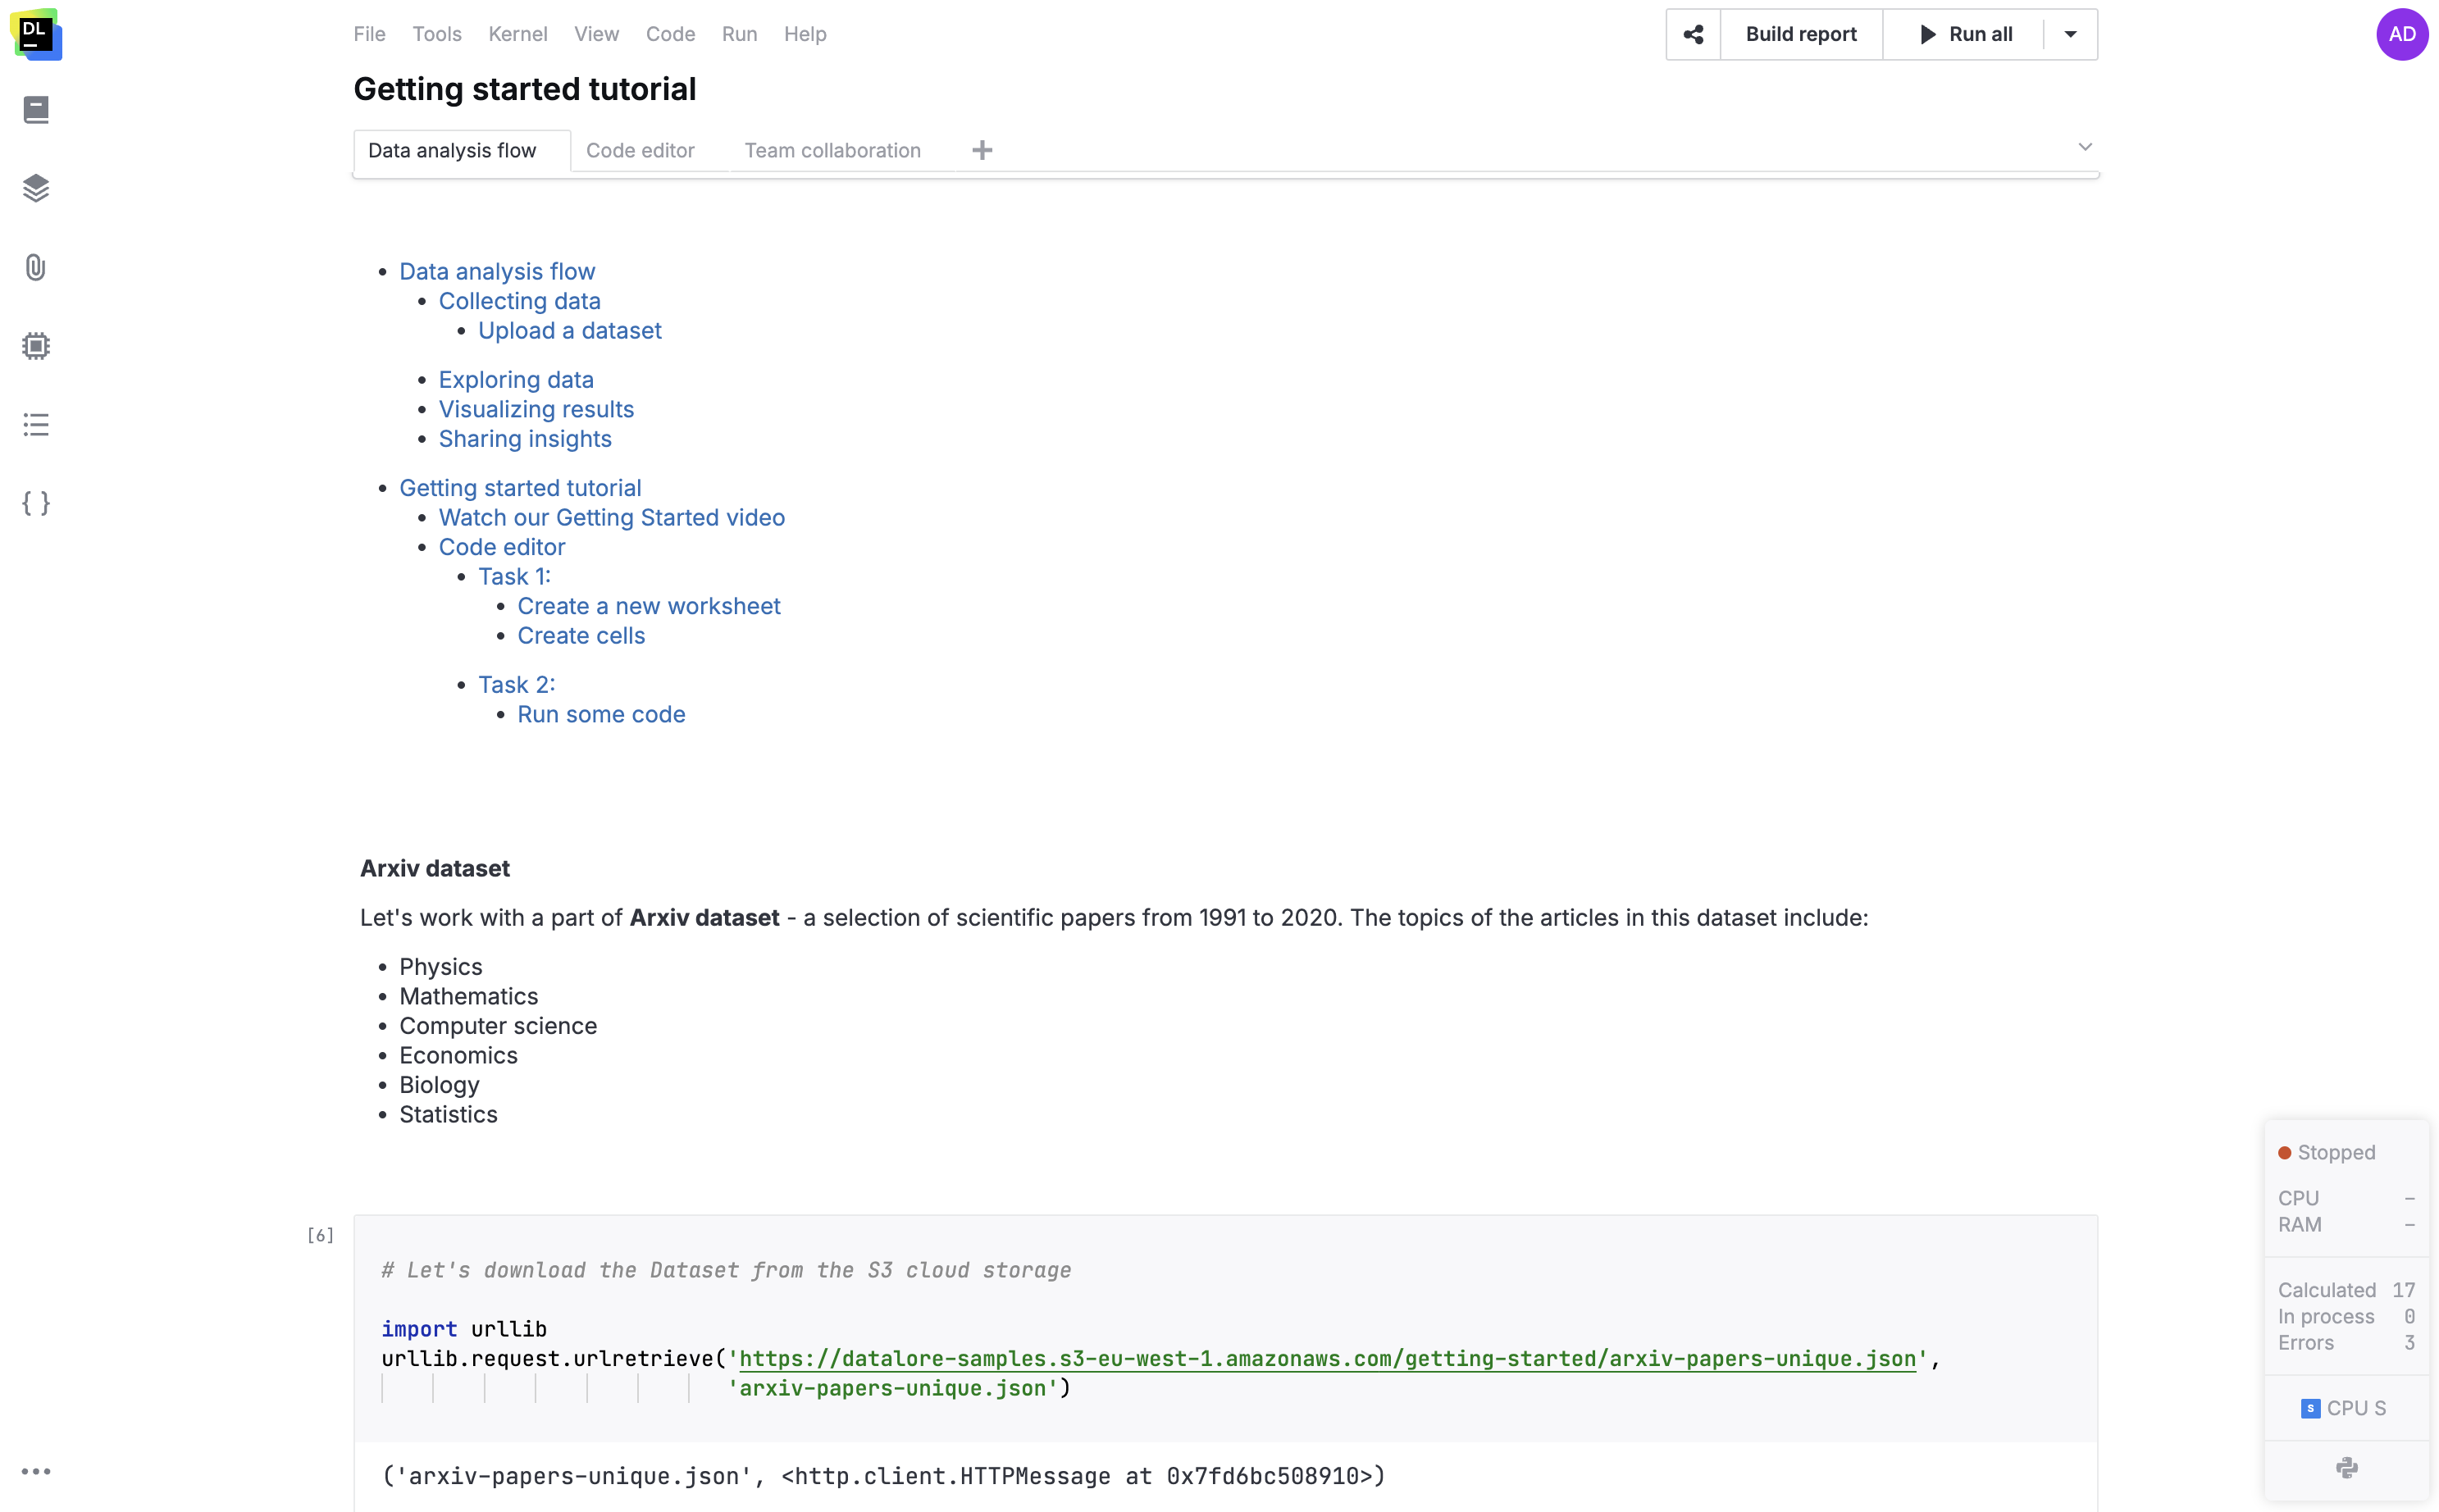Screen dimensions: 2439x1512
Task: Open the Kernel menu
Action: pyautogui.click(x=517, y=33)
